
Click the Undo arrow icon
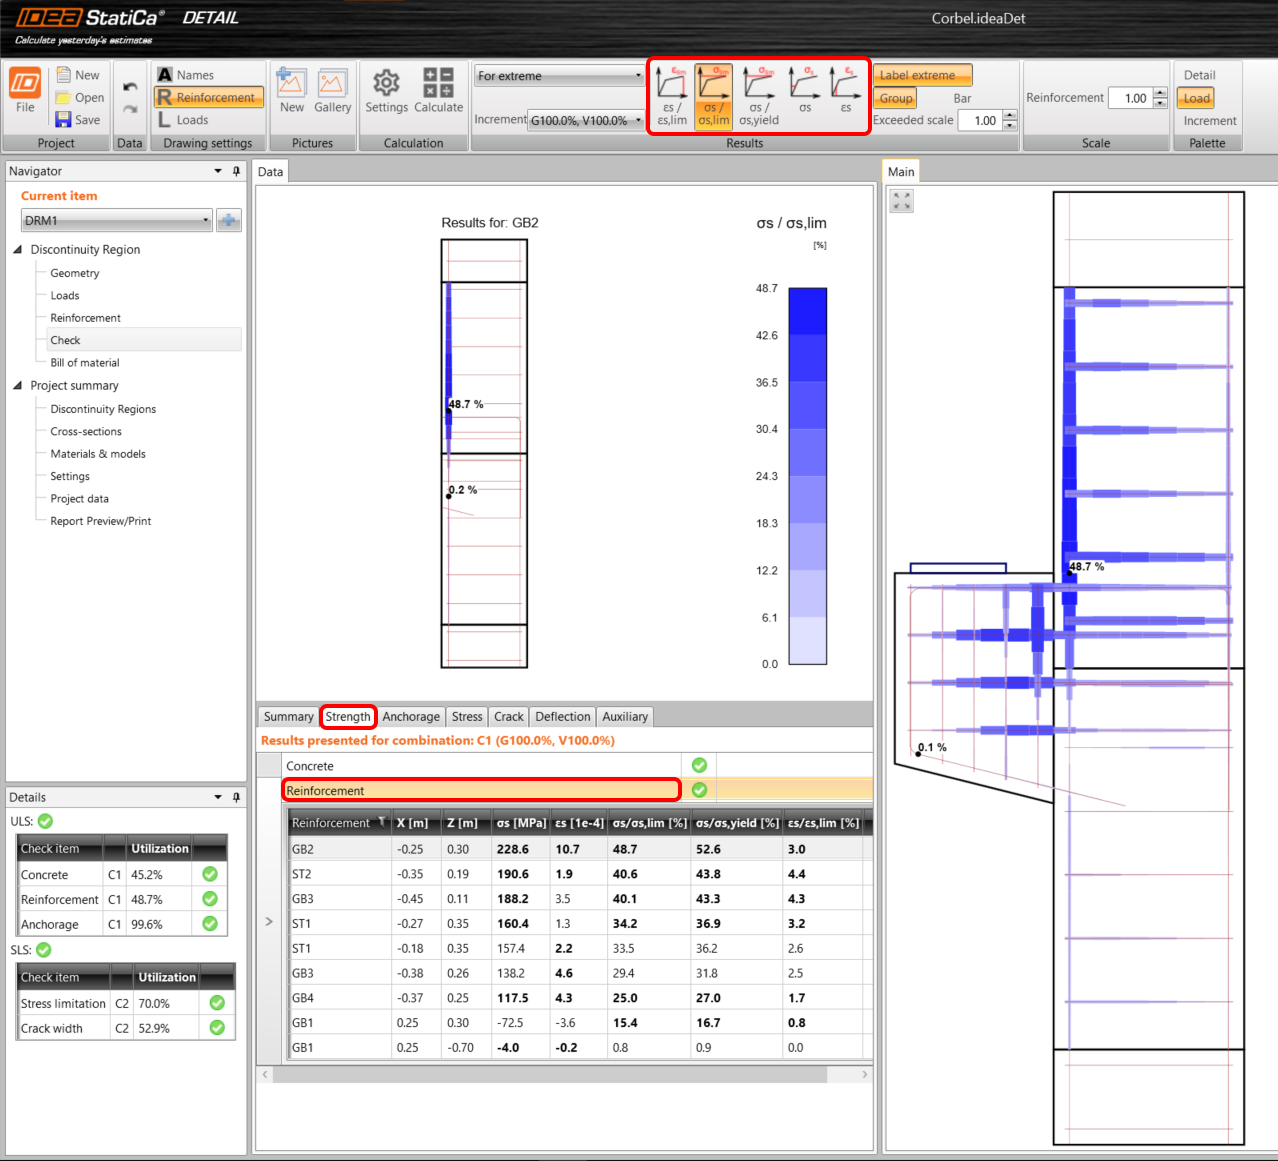click(x=128, y=85)
